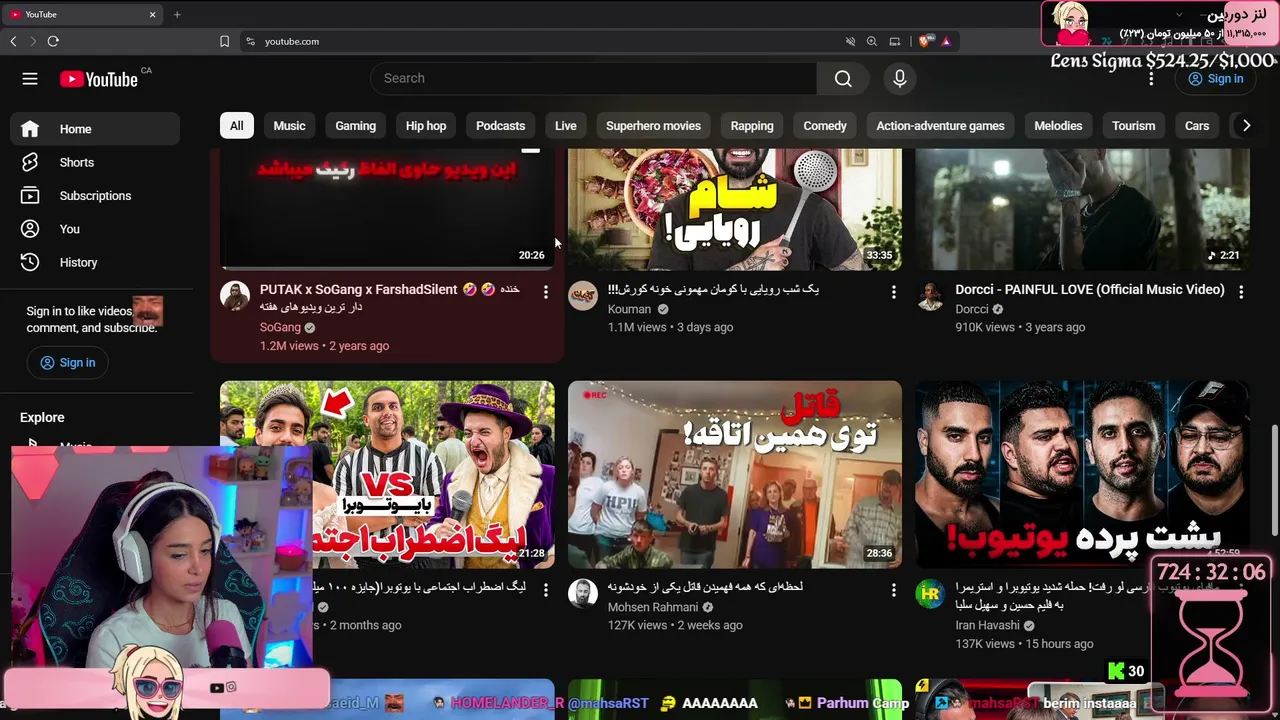
Task: Sign in from the sidebar button
Action: tap(67, 363)
